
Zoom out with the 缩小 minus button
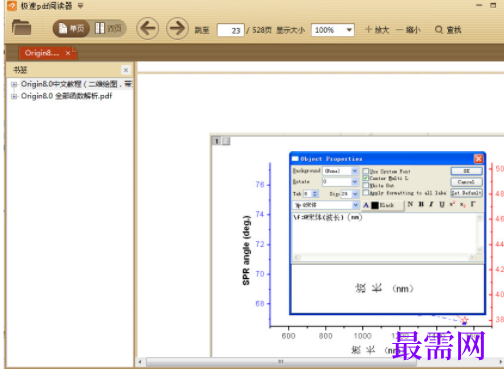(408, 30)
